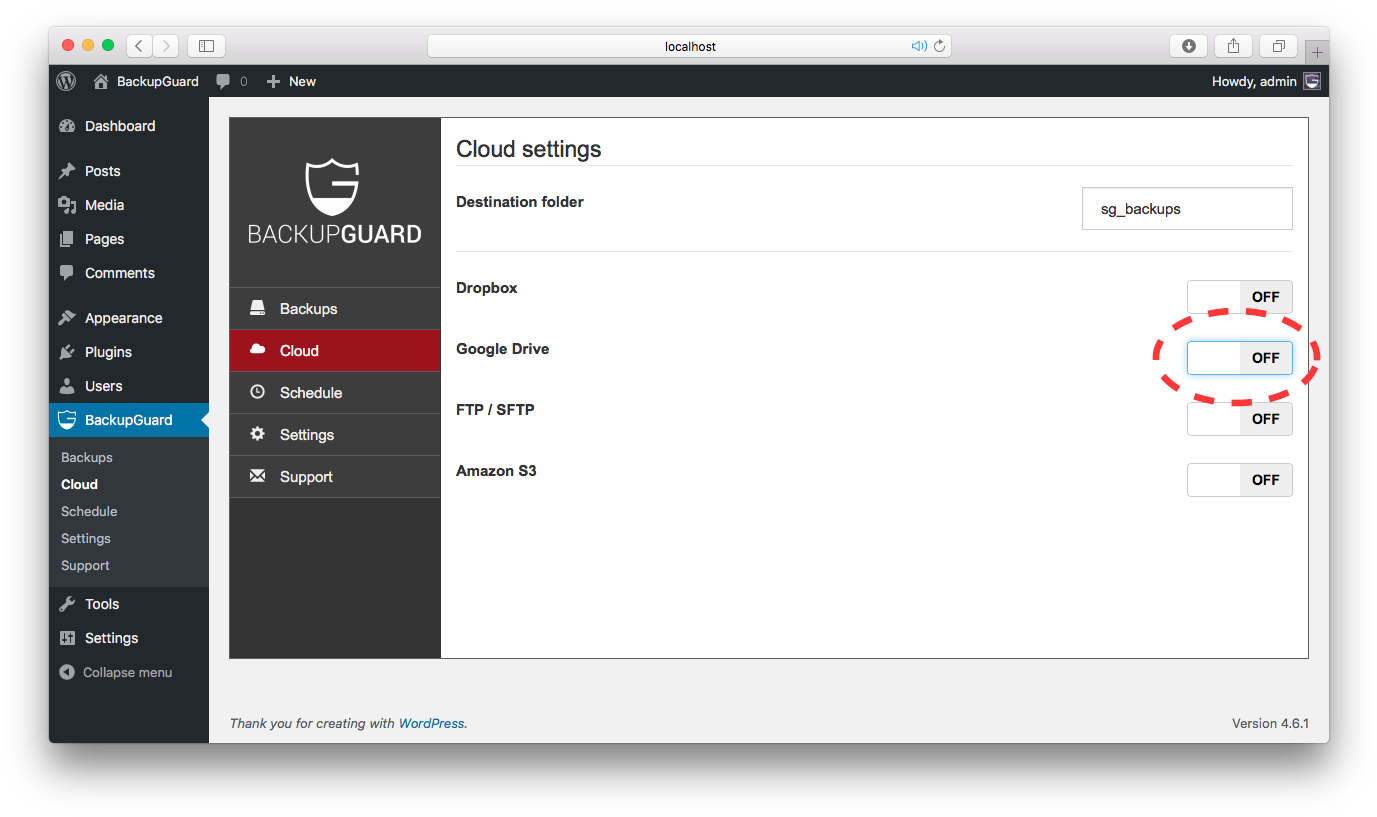
Task: Open the comments bubble in admin bar
Action: tap(224, 82)
